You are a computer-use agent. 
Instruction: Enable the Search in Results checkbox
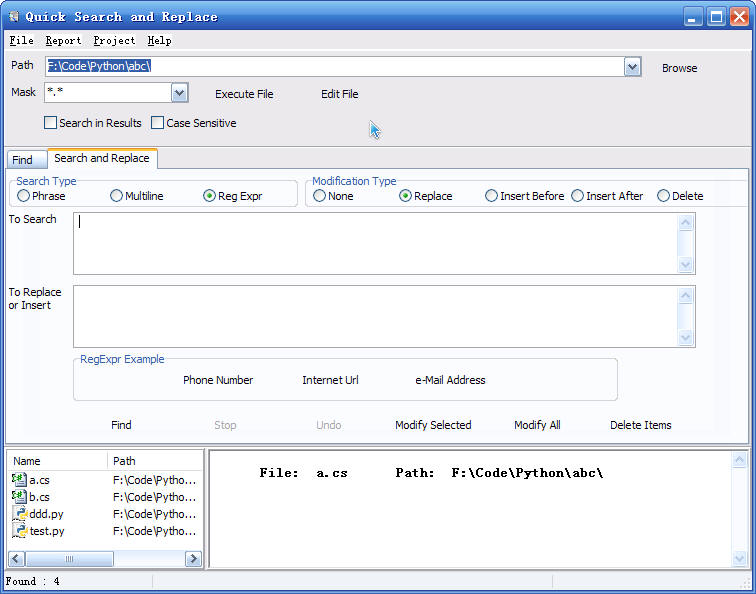[x=51, y=123]
